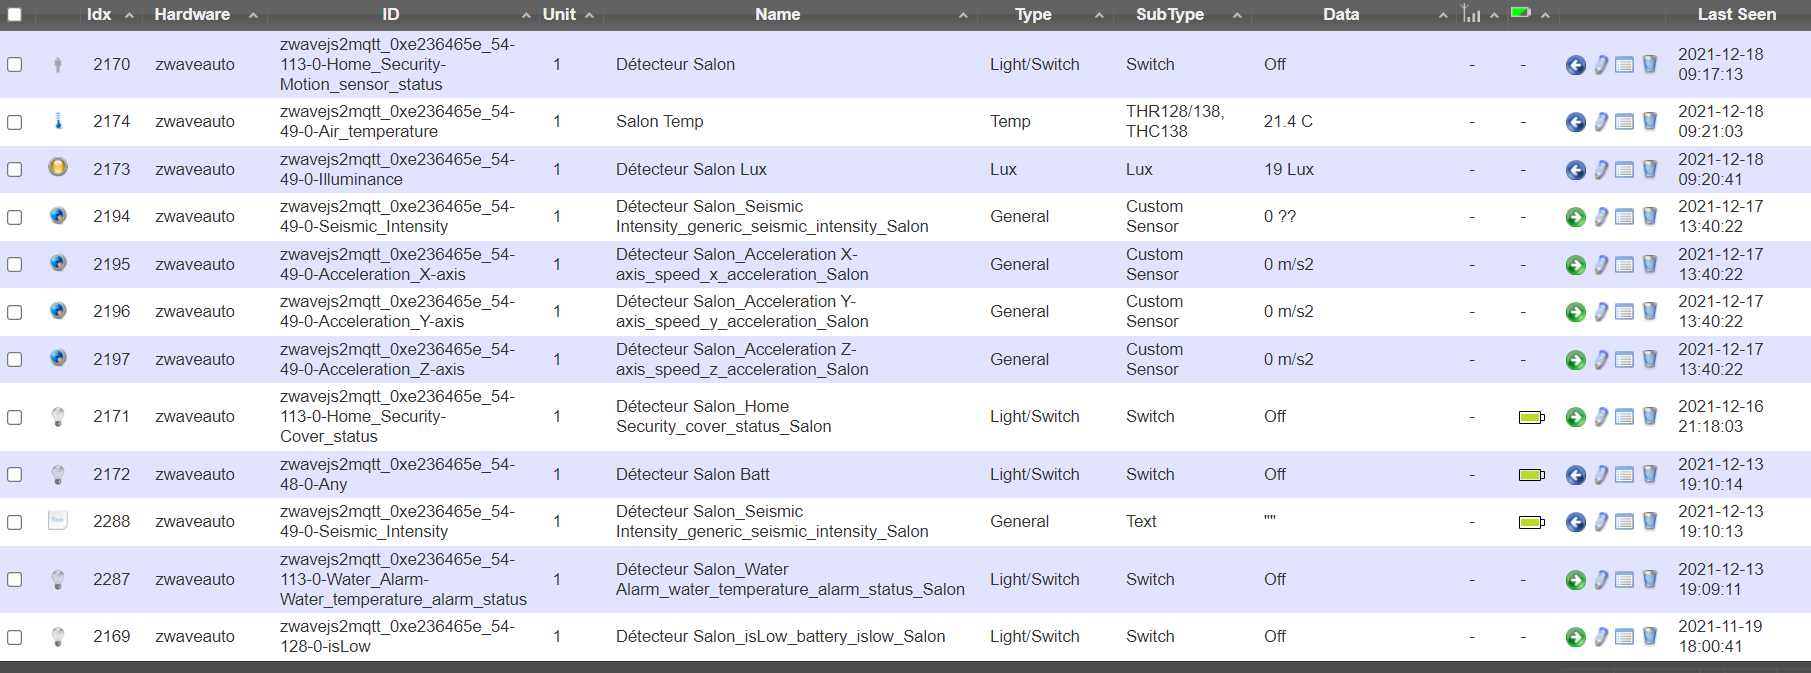The height and width of the screenshot is (673, 1811).
Task: Delete device 2170 with the trash icon
Action: [1650, 65]
